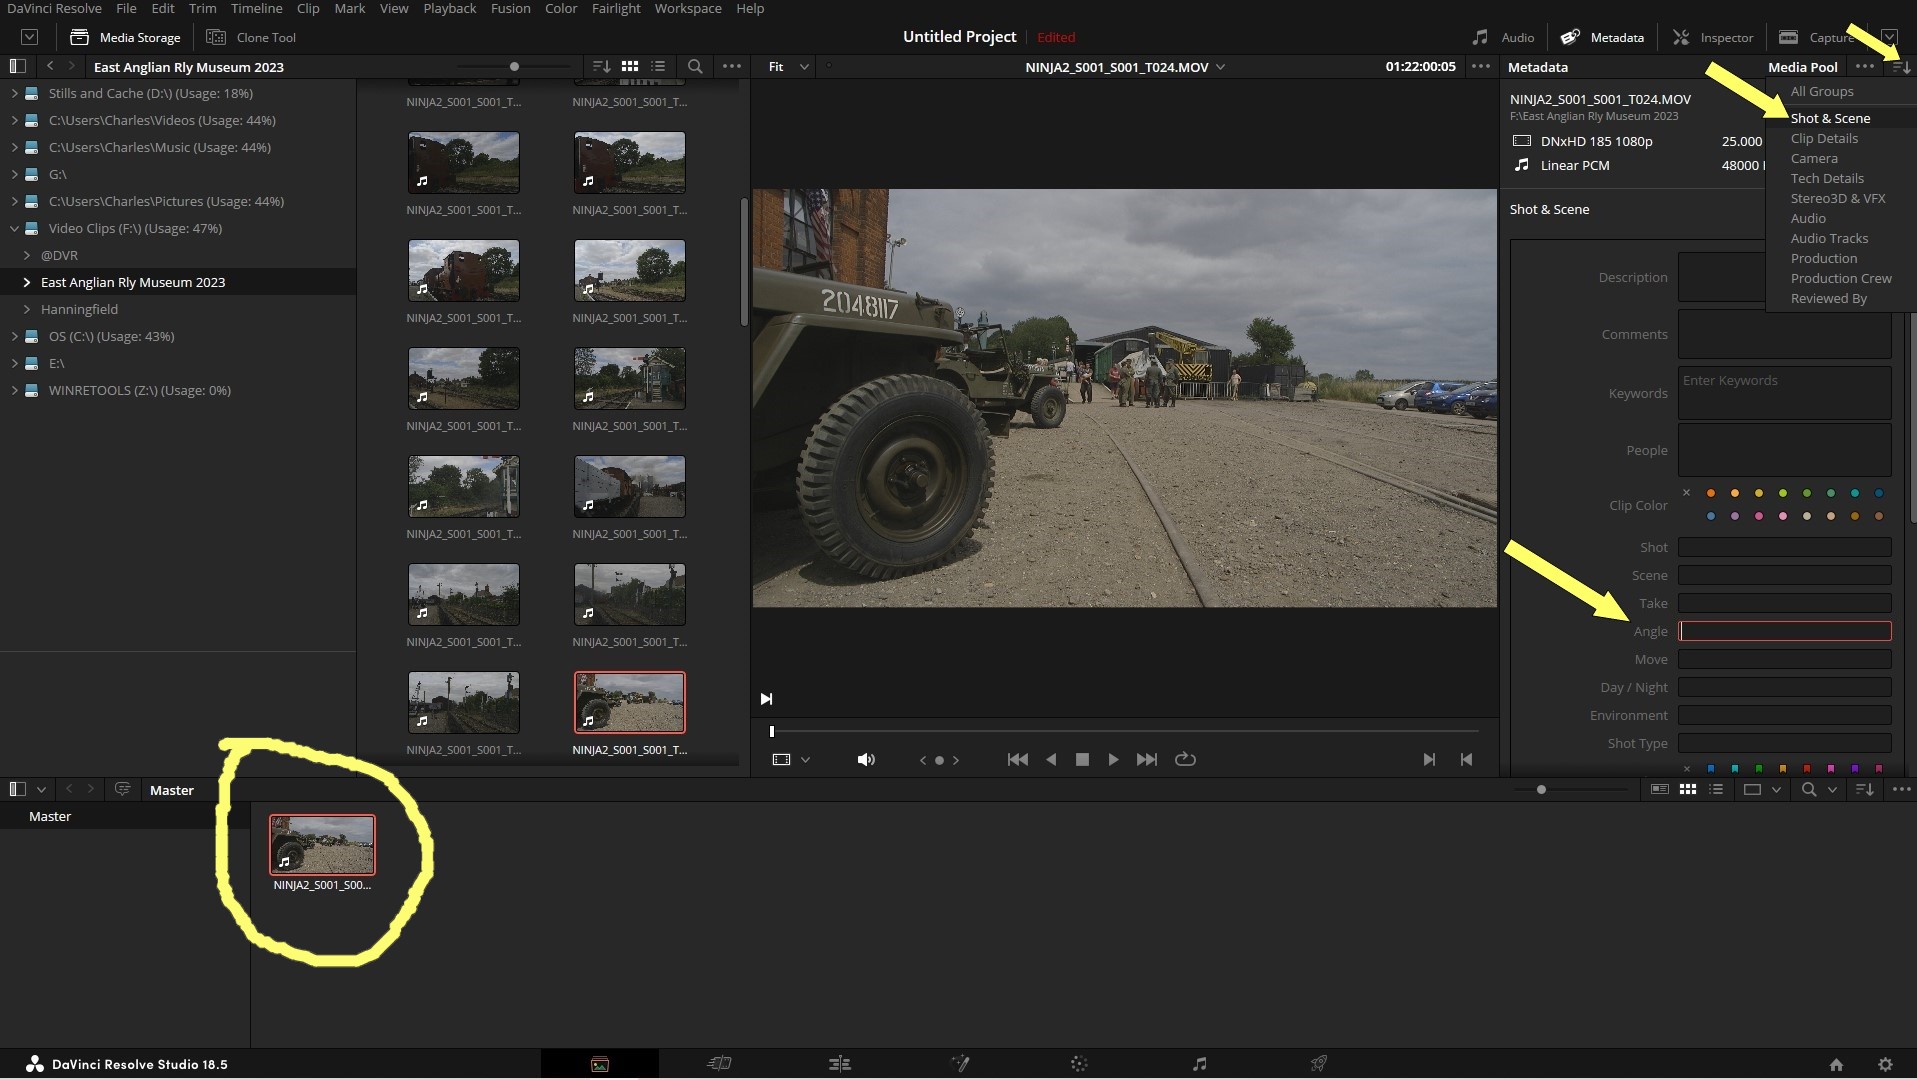
Task: Toggle the Capture panel
Action: pyautogui.click(x=1818, y=37)
